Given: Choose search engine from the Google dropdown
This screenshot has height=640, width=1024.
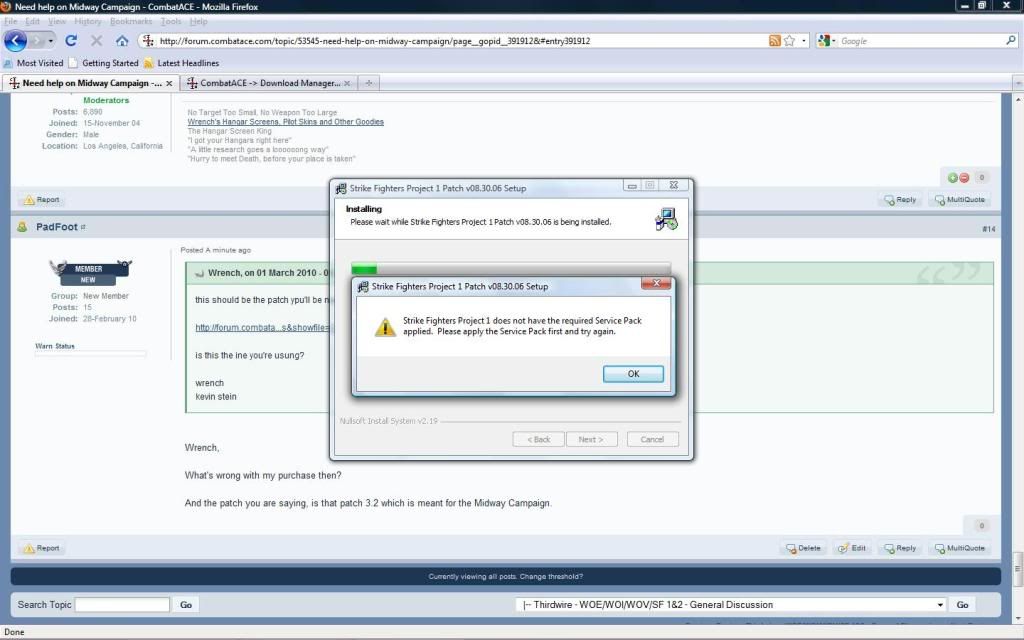Looking at the screenshot, I should click(x=826, y=40).
